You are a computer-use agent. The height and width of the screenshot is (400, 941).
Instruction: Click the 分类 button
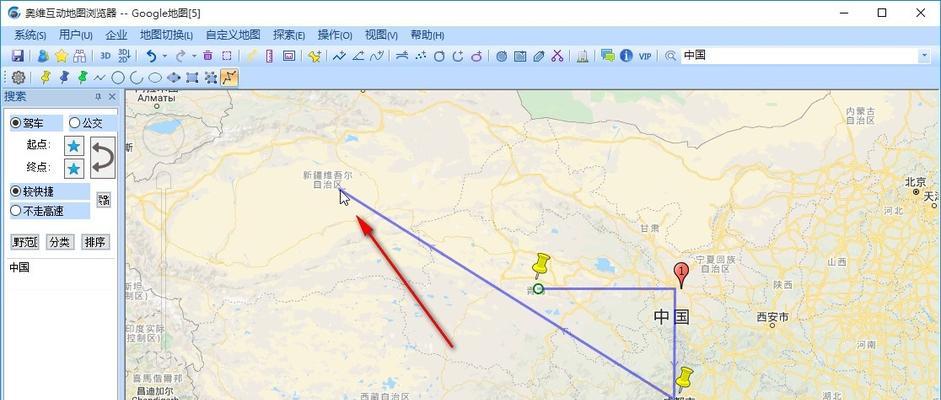pos(60,242)
